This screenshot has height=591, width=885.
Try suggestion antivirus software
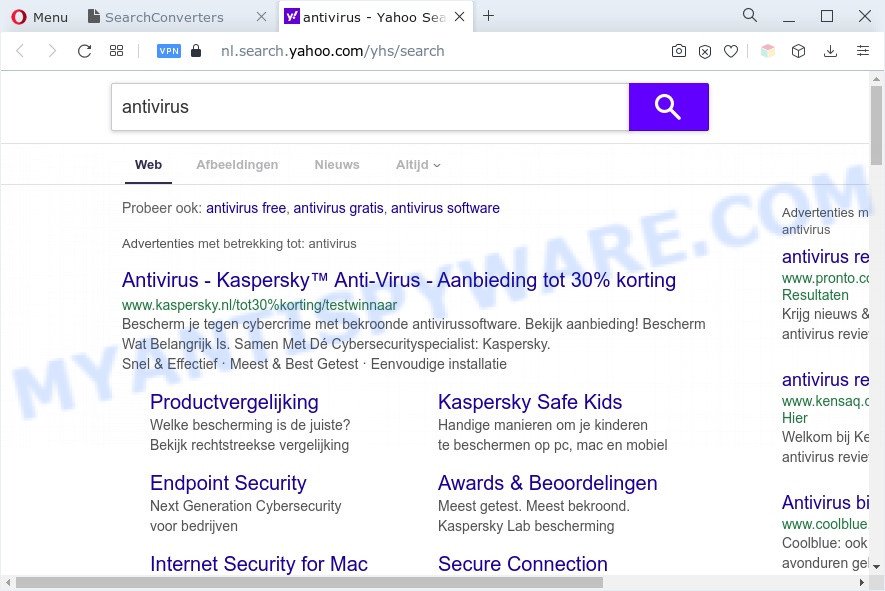(445, 208)
